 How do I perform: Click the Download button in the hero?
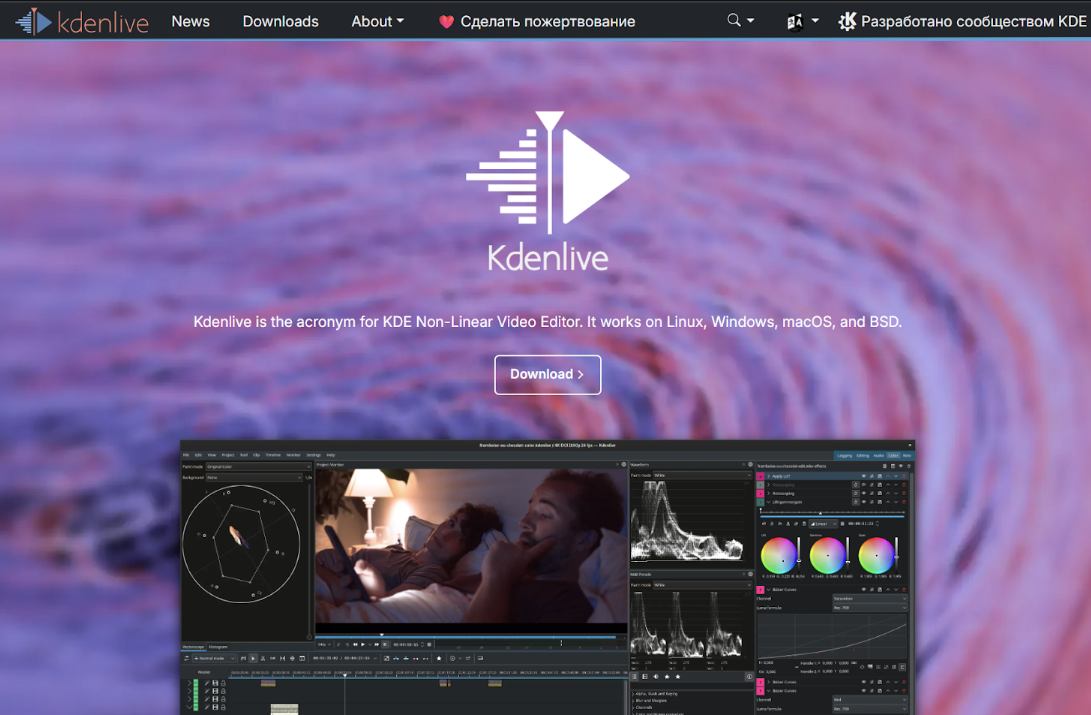(x=548, y=375)
